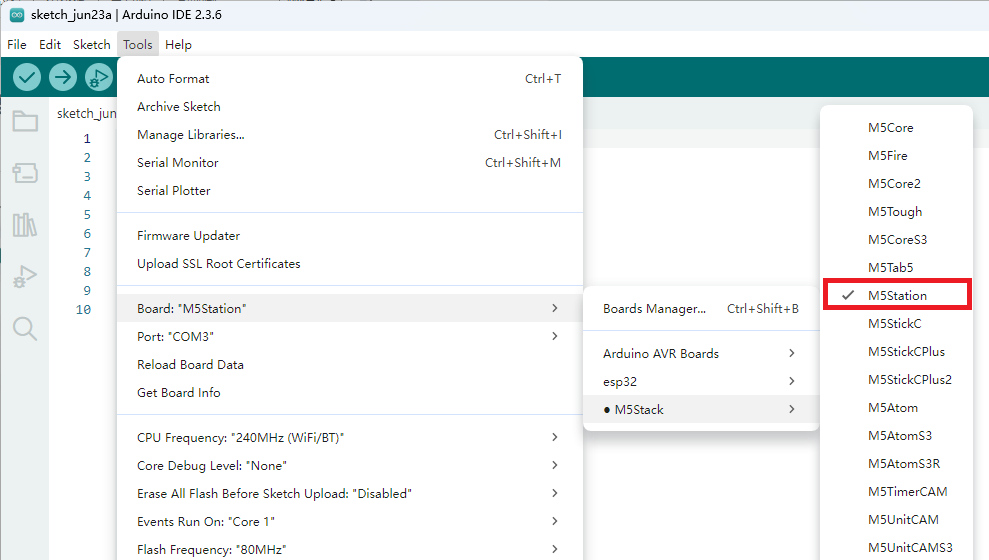
Task: Click line number 1 in editor gutter
Action: [86, 138]
